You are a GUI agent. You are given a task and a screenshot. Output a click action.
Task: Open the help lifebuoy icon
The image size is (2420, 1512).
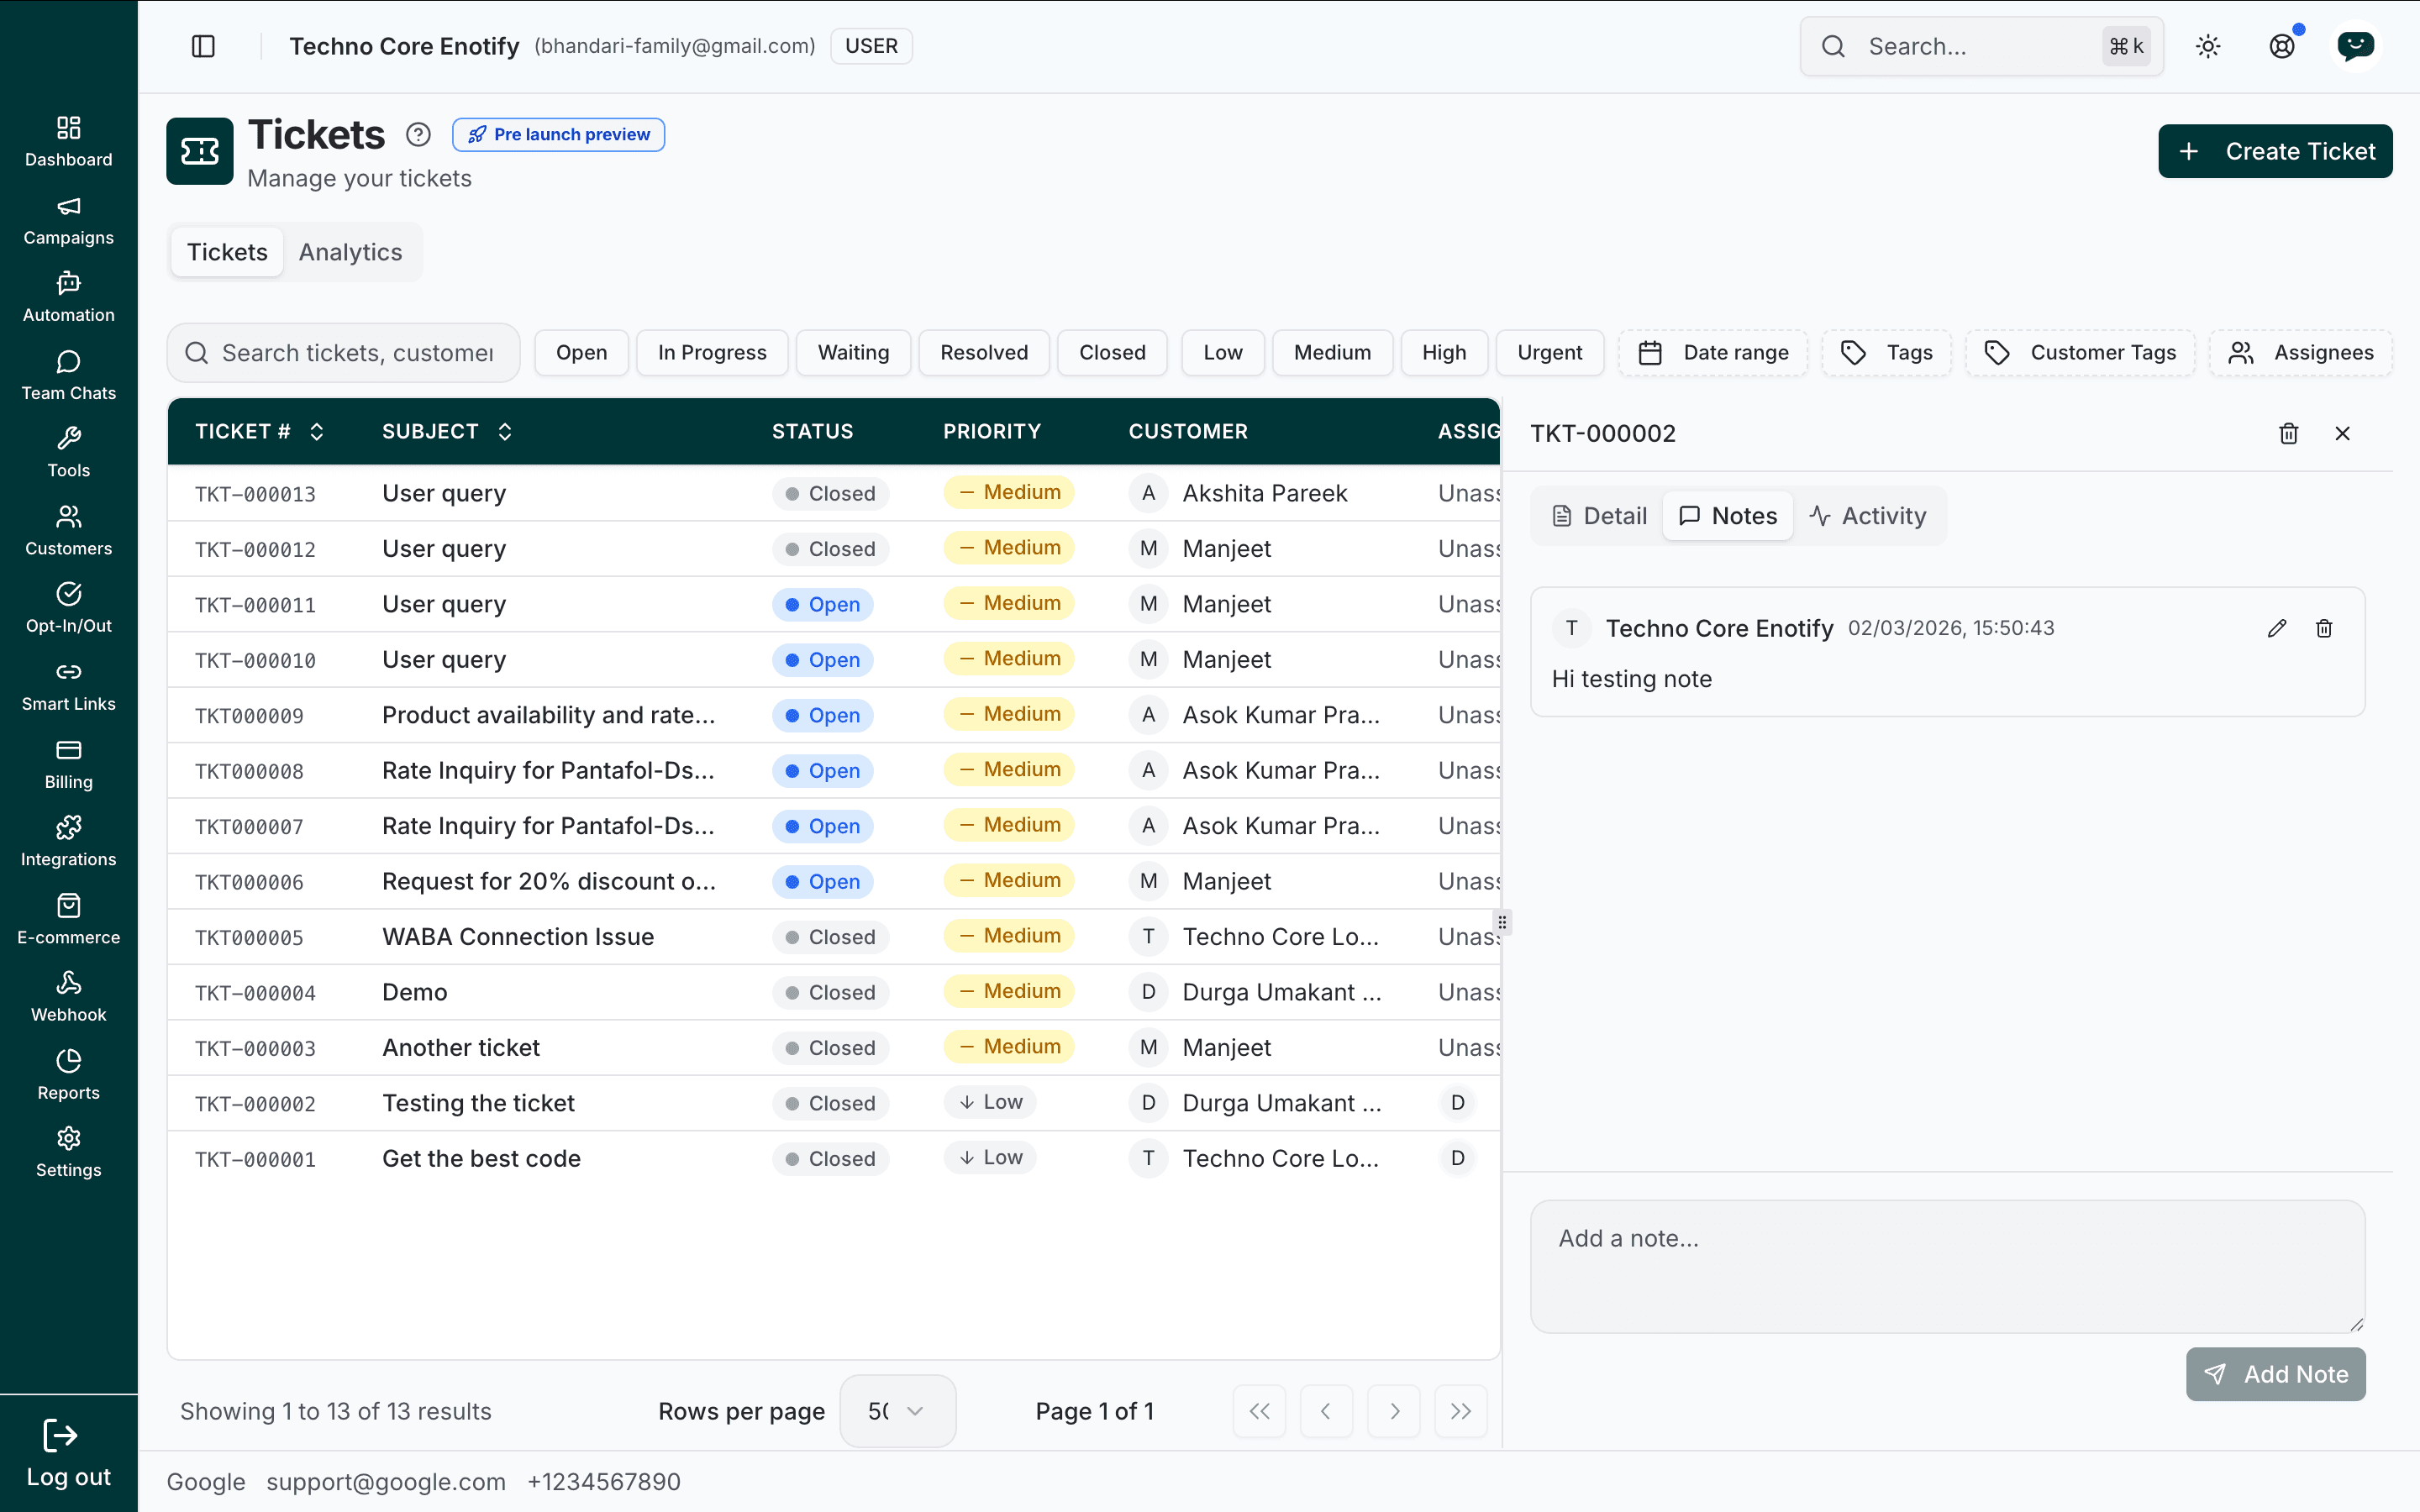[2282, 46]
